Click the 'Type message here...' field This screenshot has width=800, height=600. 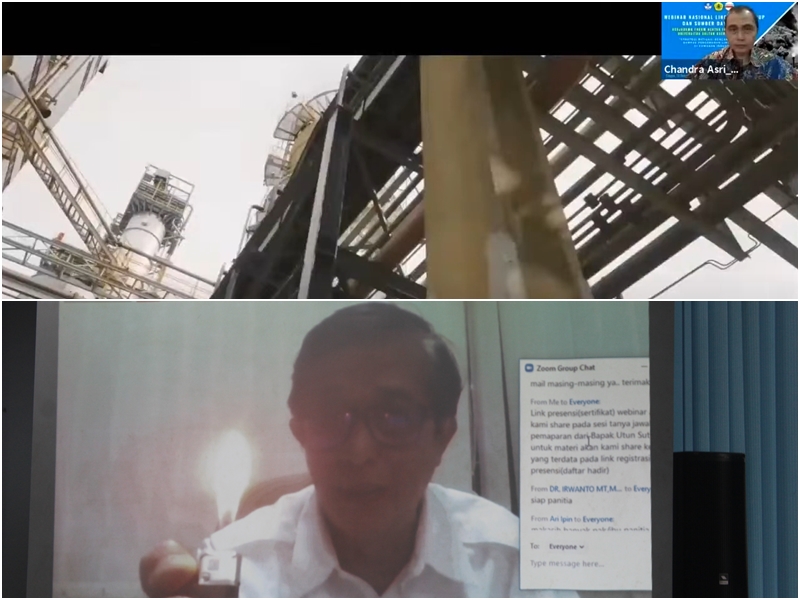coord(586,564)
